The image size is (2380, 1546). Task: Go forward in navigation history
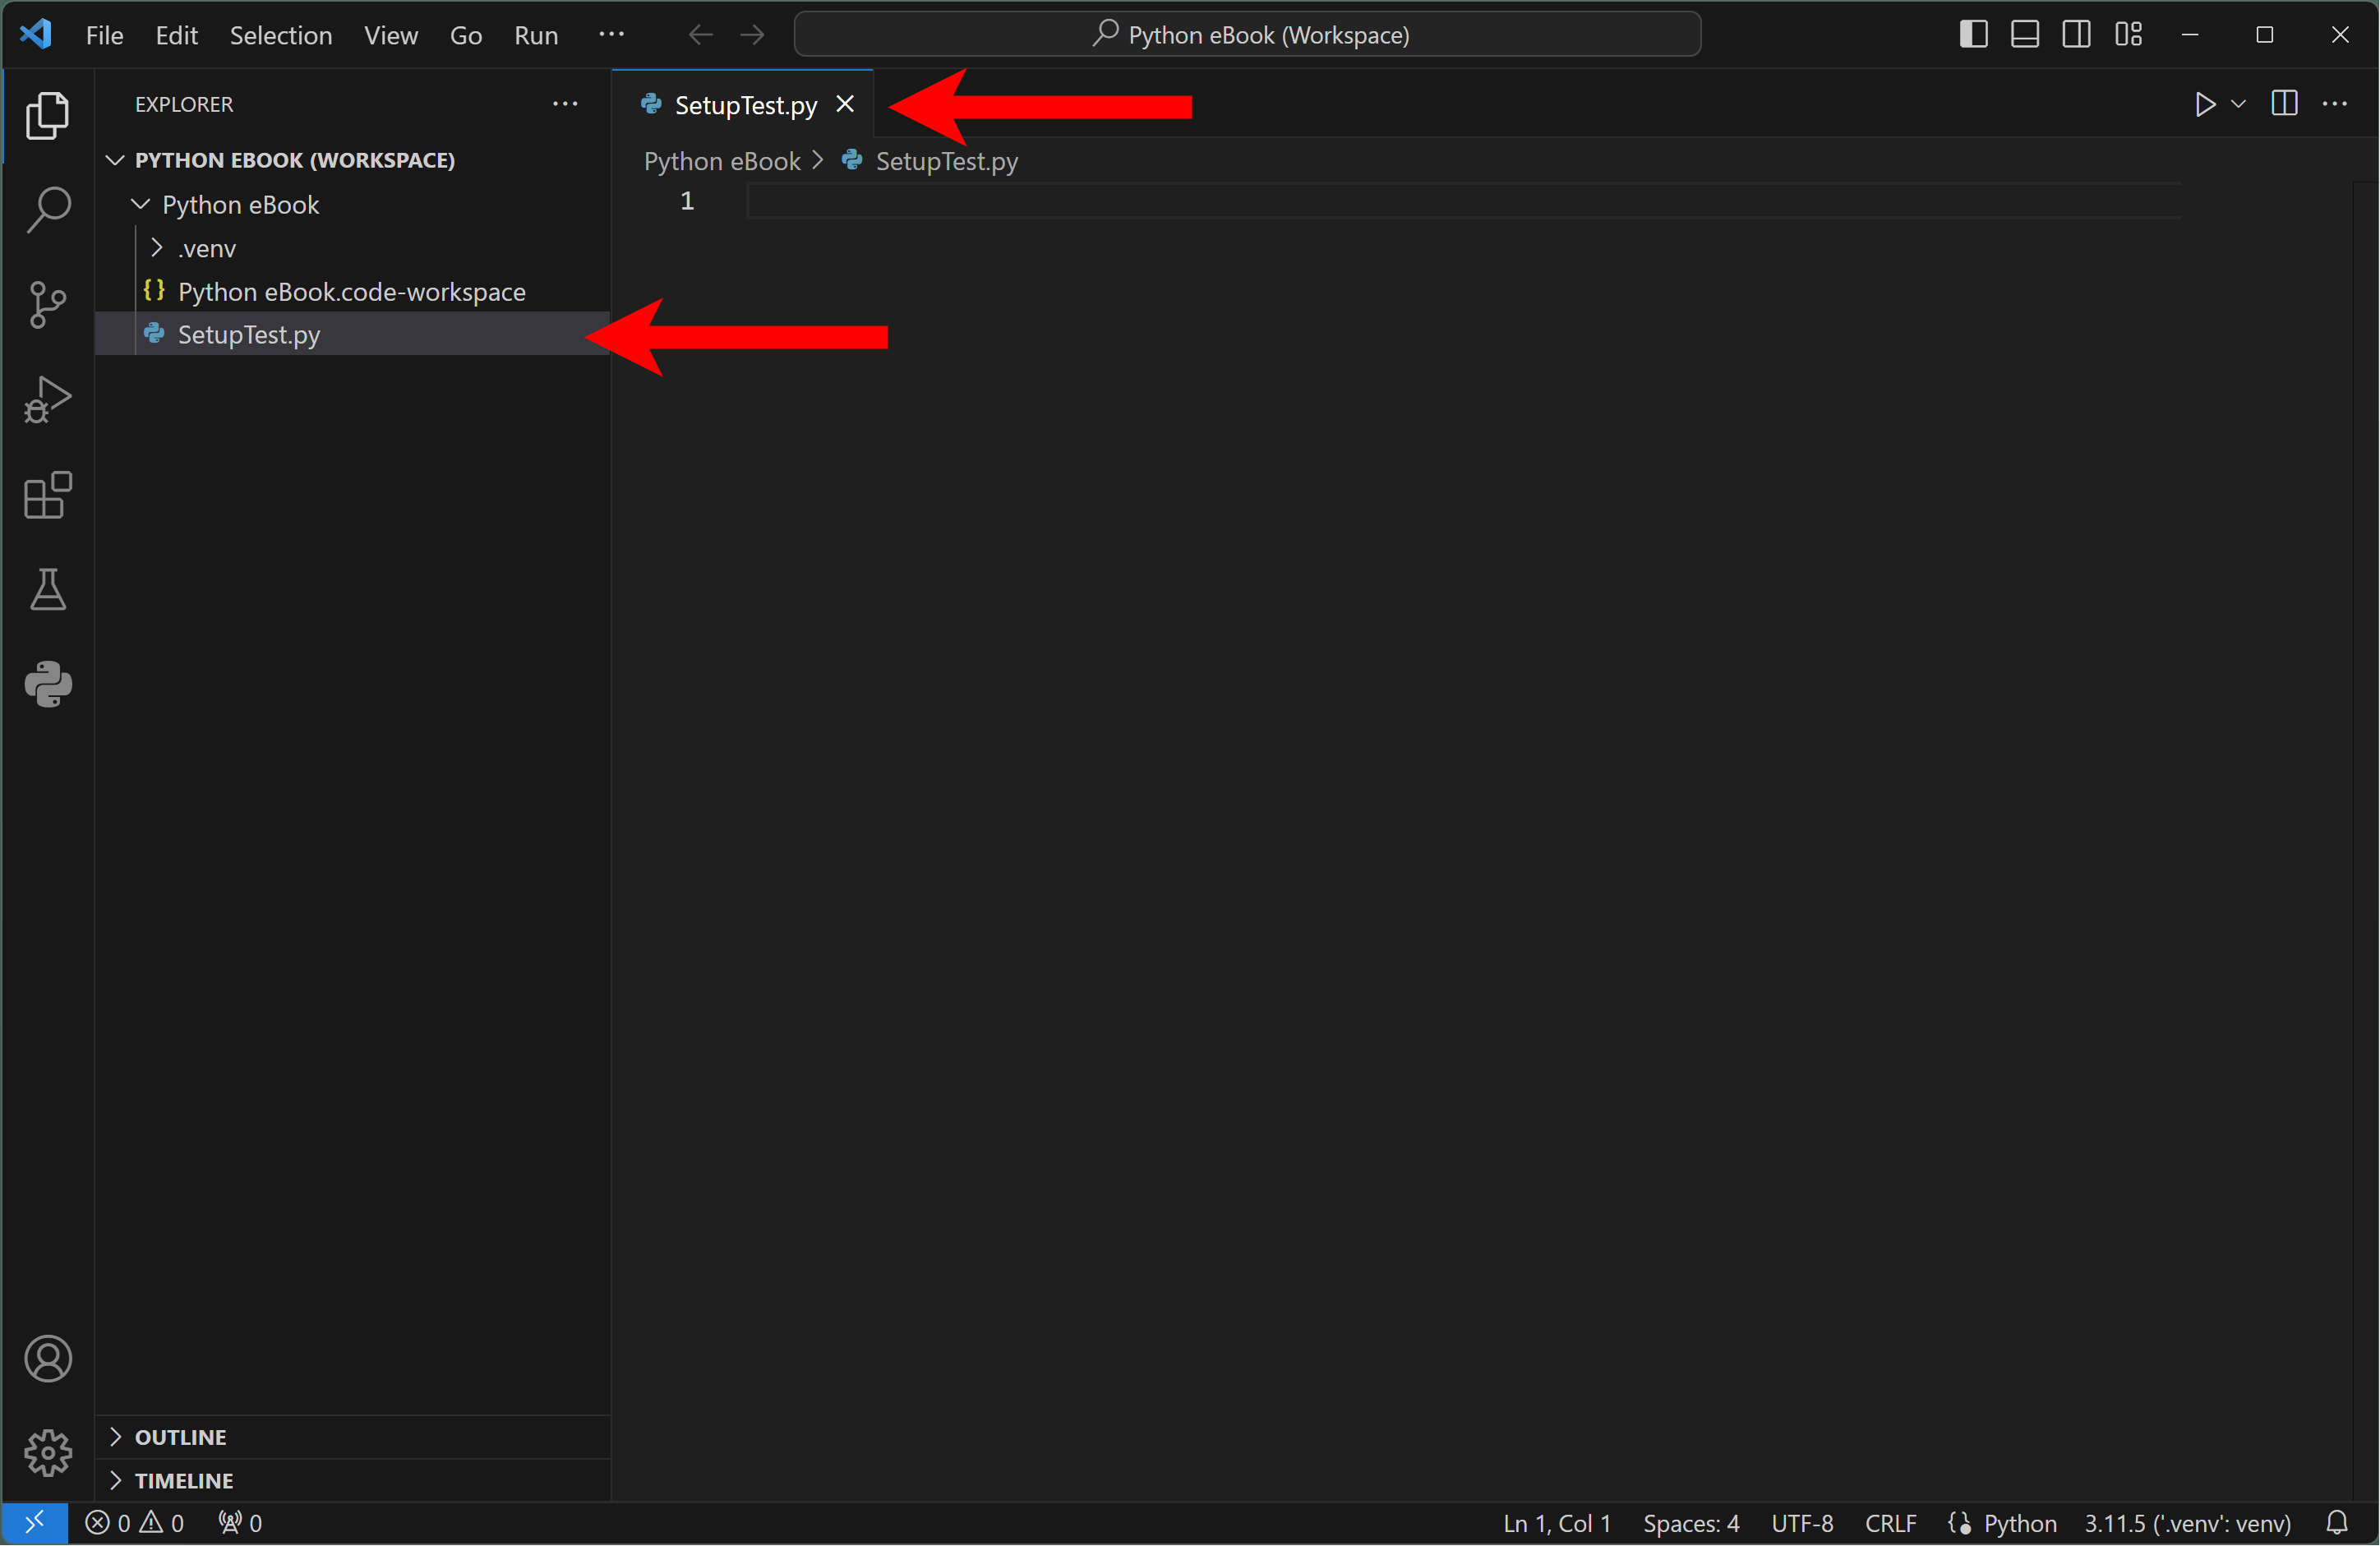(x=752, y=35)
